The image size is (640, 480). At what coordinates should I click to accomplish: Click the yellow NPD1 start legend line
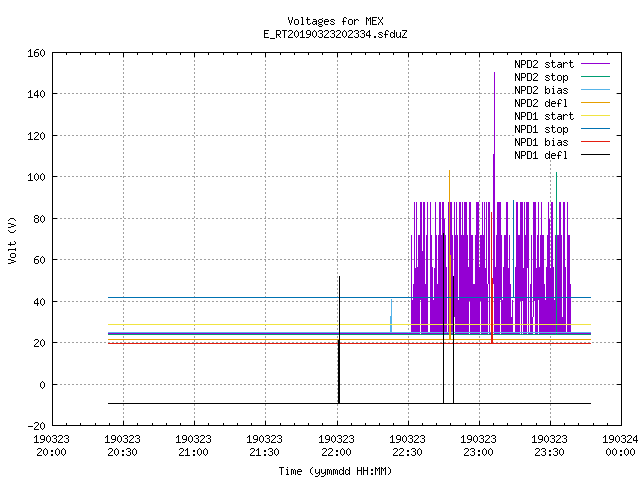coord(595,116)
